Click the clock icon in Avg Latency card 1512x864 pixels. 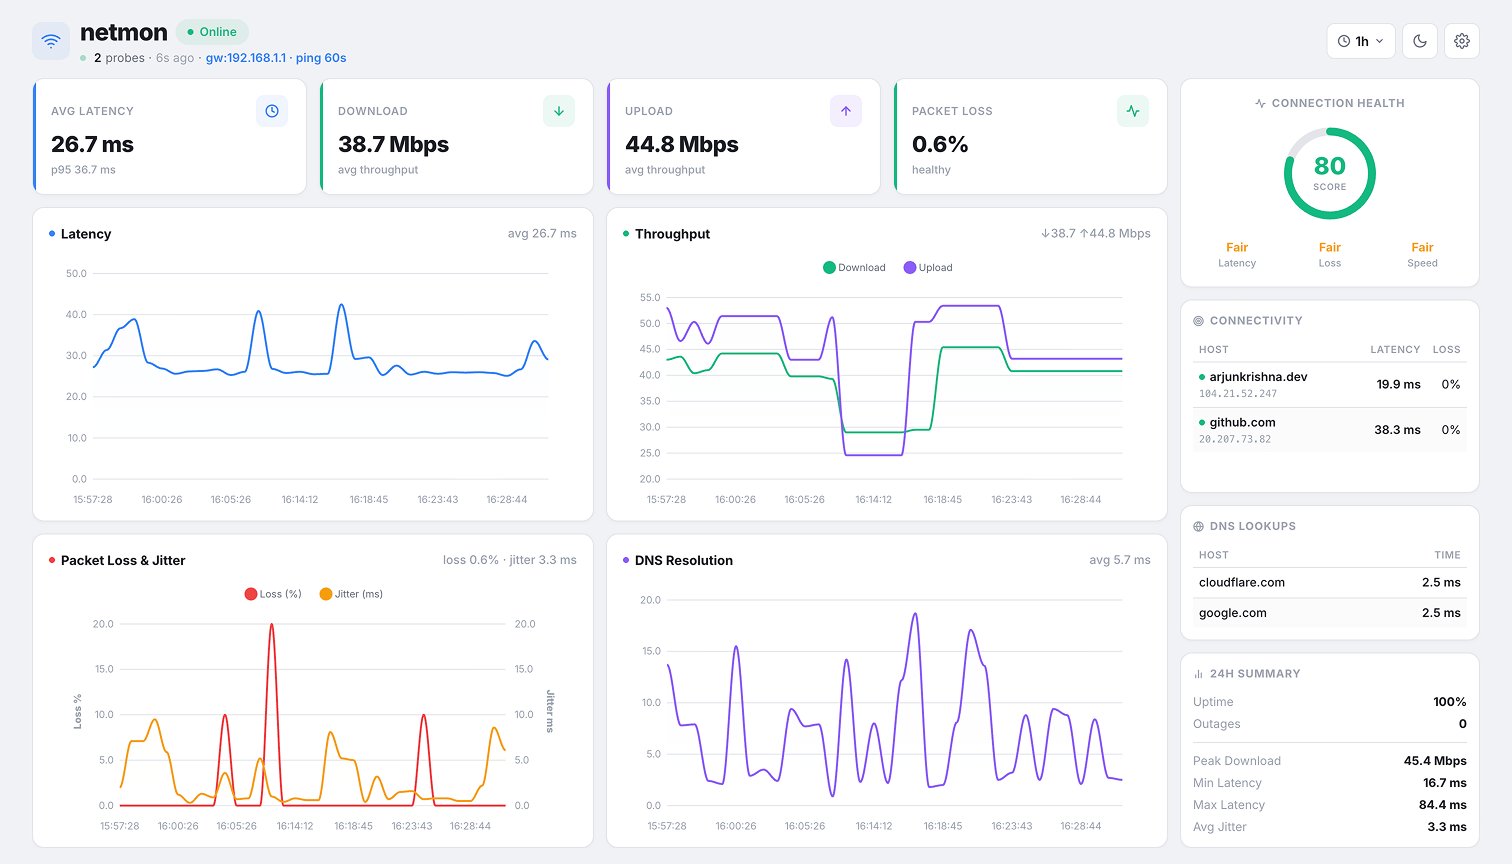click(272, 111)
